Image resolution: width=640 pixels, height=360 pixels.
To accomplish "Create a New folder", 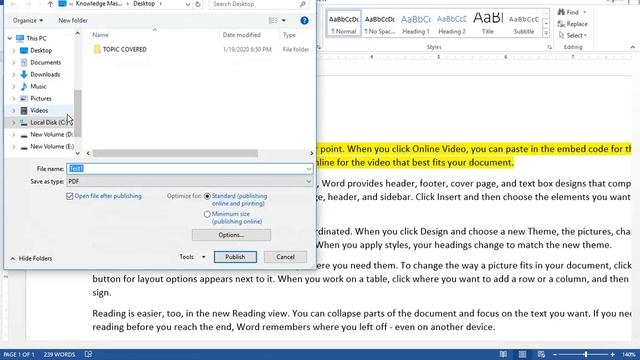I will pyautogui.click(x=73, y=20).
